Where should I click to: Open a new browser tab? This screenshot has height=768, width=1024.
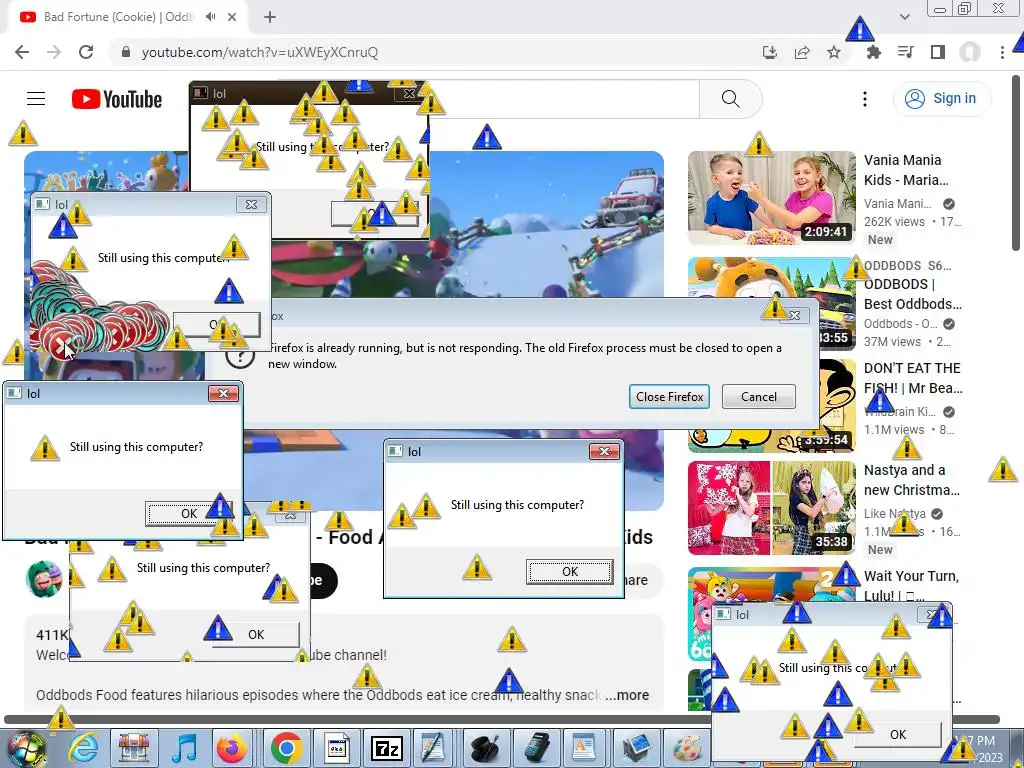270,17
